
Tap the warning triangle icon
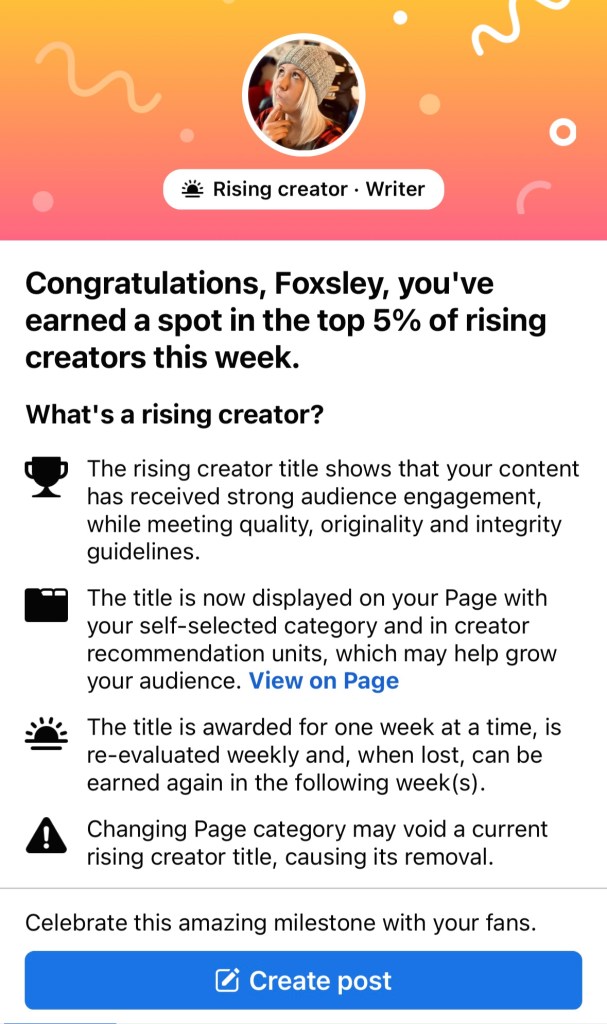click(45, 835)
